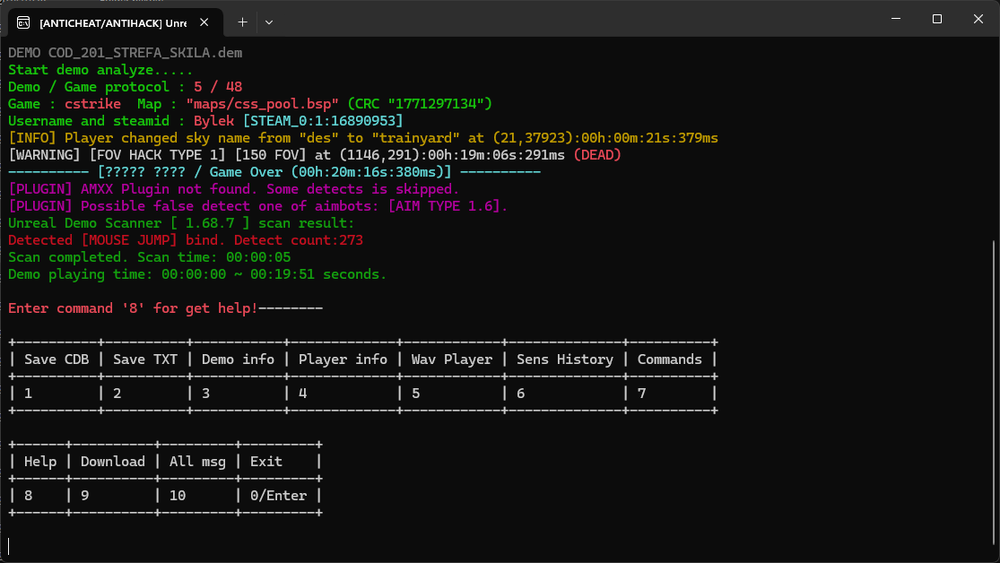Maximize the terminal window
Viewport: 1000px width, 563px height.
(x=937, y=19)
